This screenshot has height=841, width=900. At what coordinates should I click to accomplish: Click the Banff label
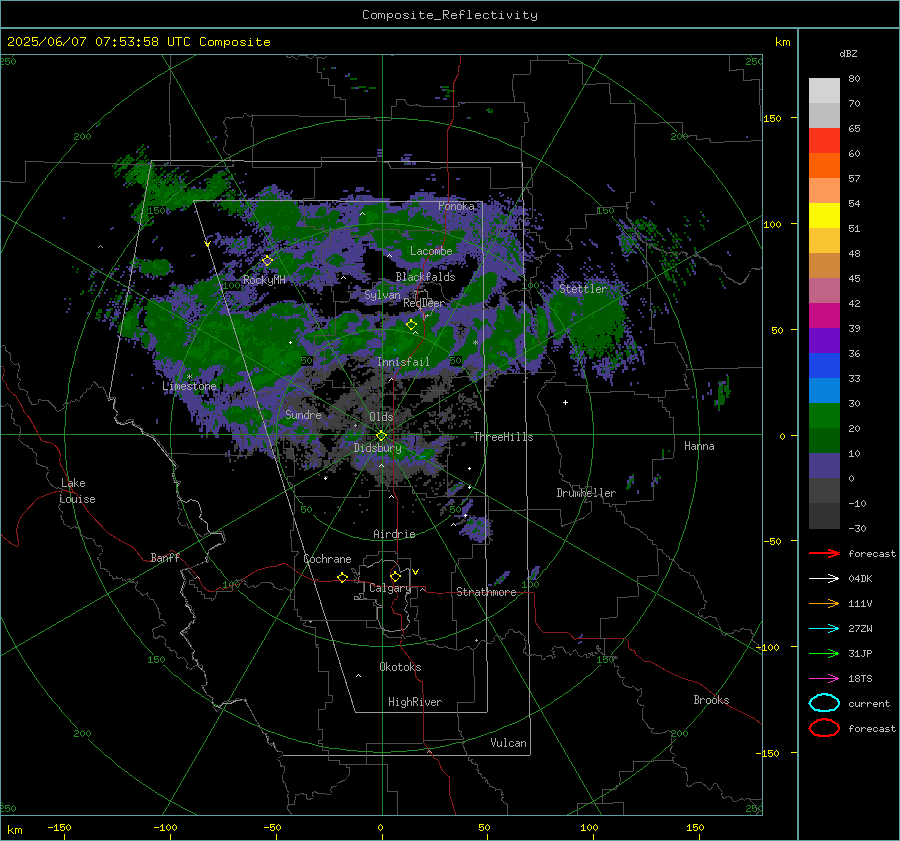(165, 557)
